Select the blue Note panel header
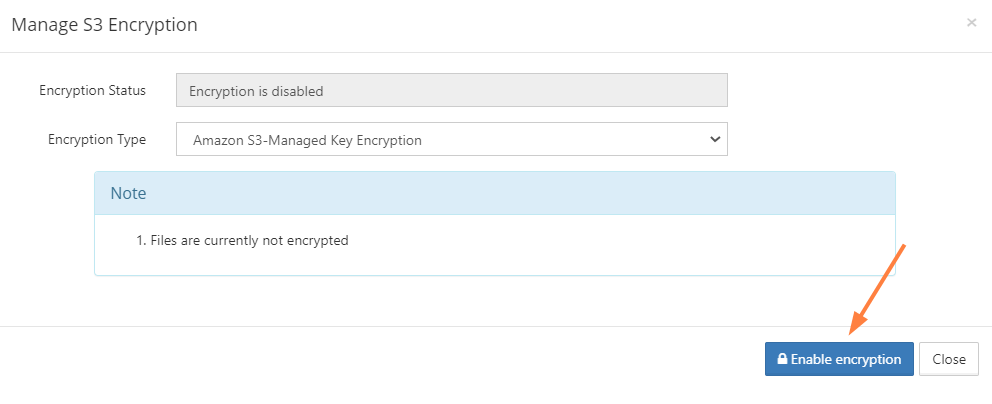 coord(494,193)
